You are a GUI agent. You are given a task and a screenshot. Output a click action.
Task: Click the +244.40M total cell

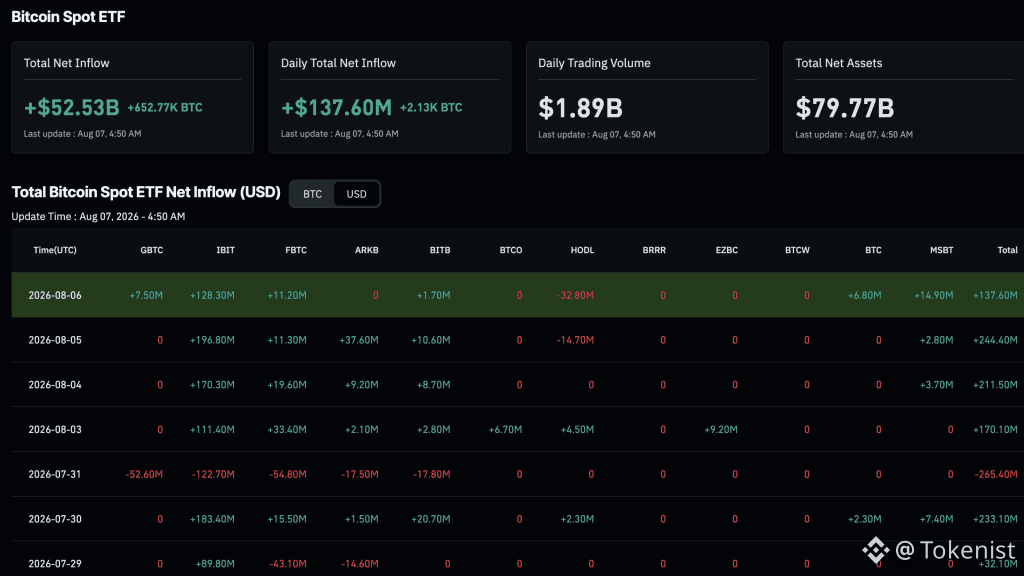click(995, 340)
